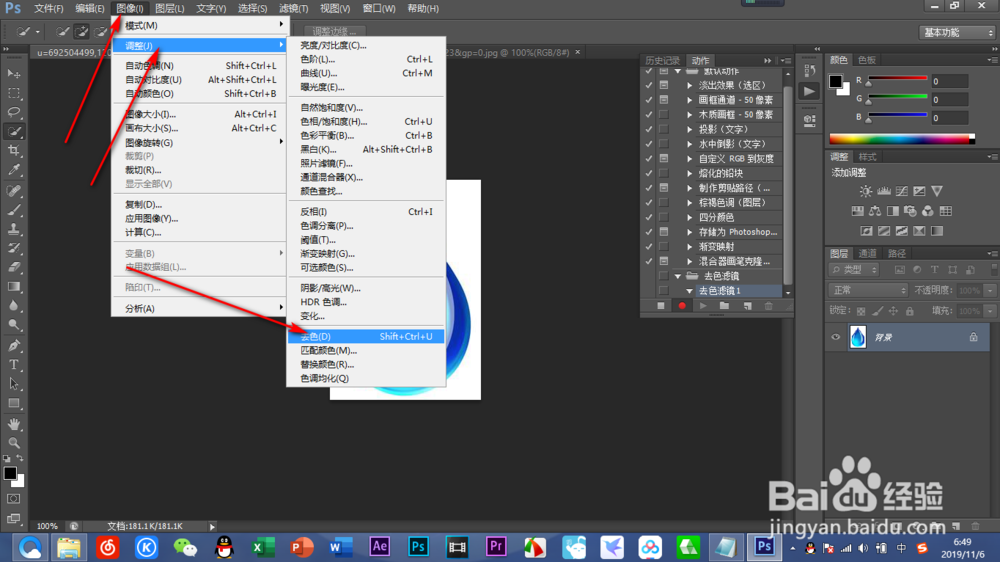The width and height of the screenshot is (1000, 562).
Task: Select the Zoom tool in toolbox
Action: tap(13, 443)
